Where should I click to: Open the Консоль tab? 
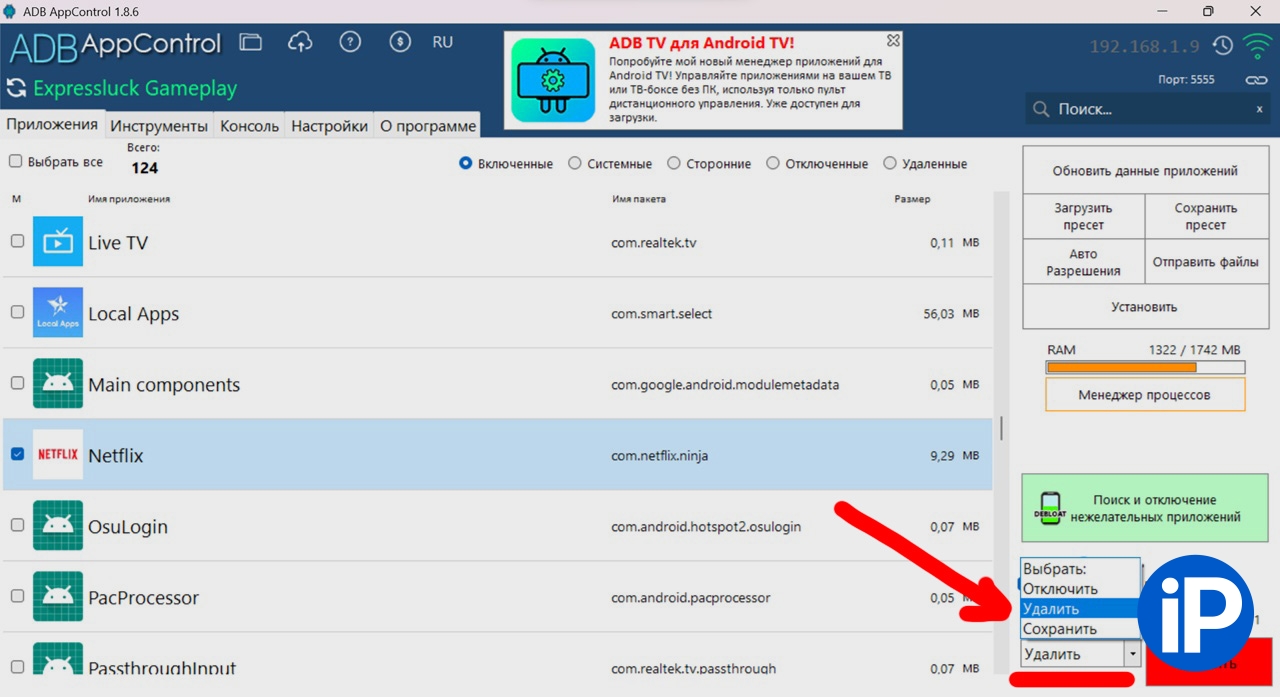[x=250, y=126]
